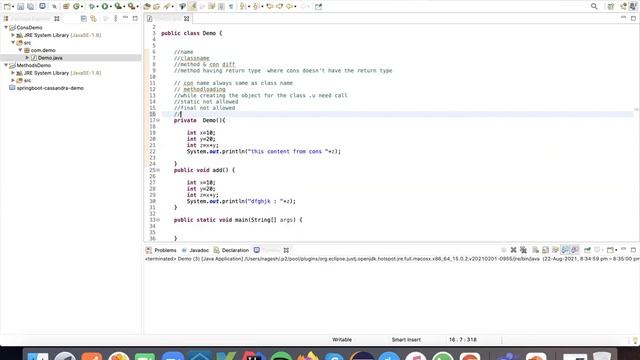Close the Demo.java editor tab
The width and height of the screenshot is (640, 360).
pos(187,18)
